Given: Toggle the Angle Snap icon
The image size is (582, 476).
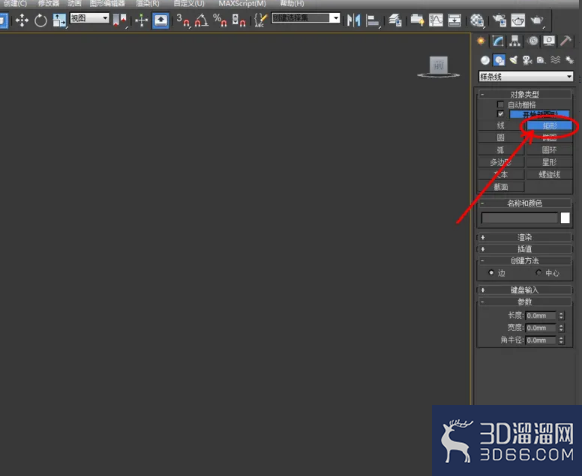Looking at the screenshot, I should pos(202,20).
